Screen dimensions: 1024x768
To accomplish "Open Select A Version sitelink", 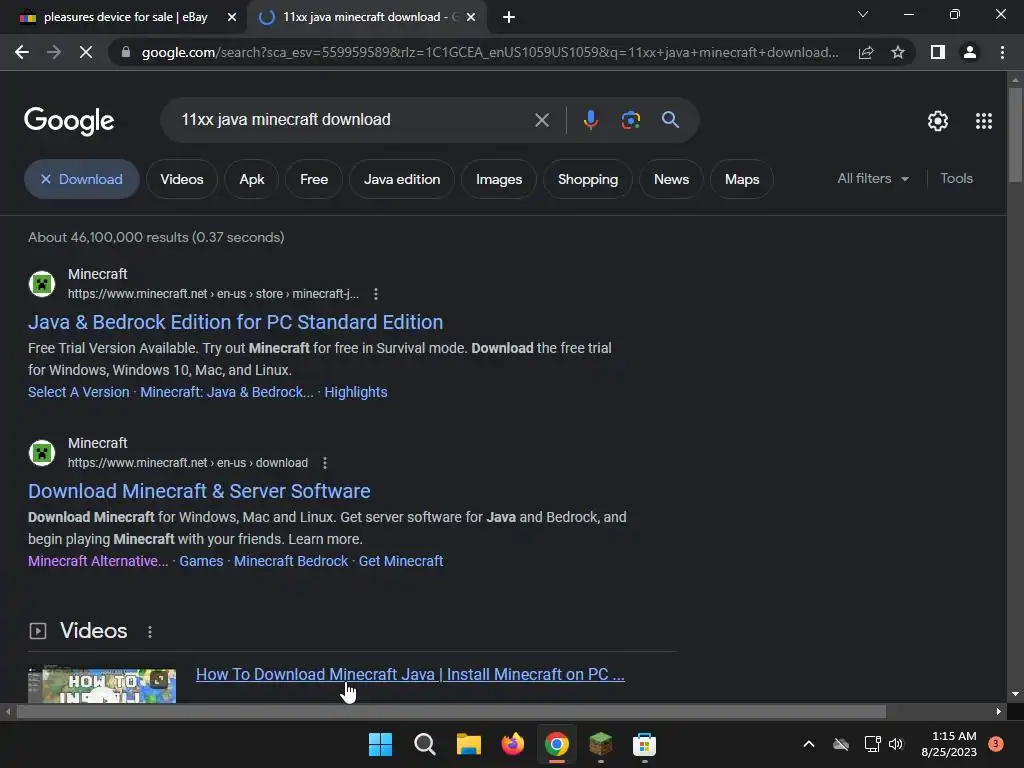I will click(x=78, y=392).
